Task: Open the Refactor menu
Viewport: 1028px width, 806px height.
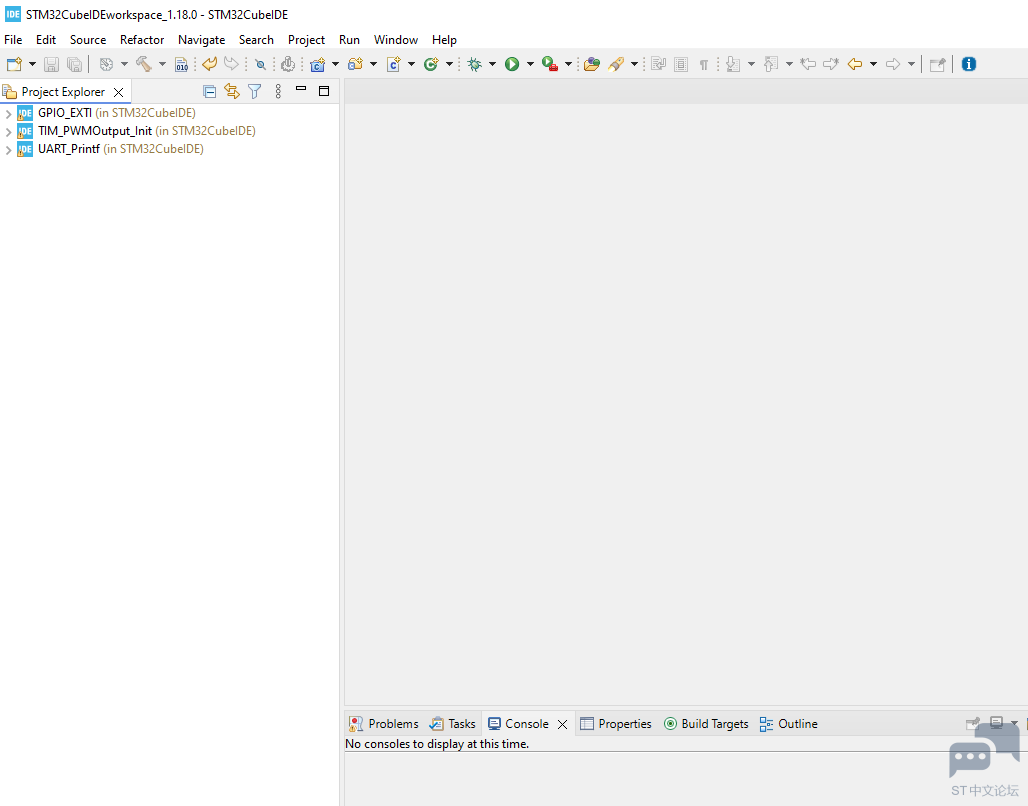Action: [x=142, y=40]
